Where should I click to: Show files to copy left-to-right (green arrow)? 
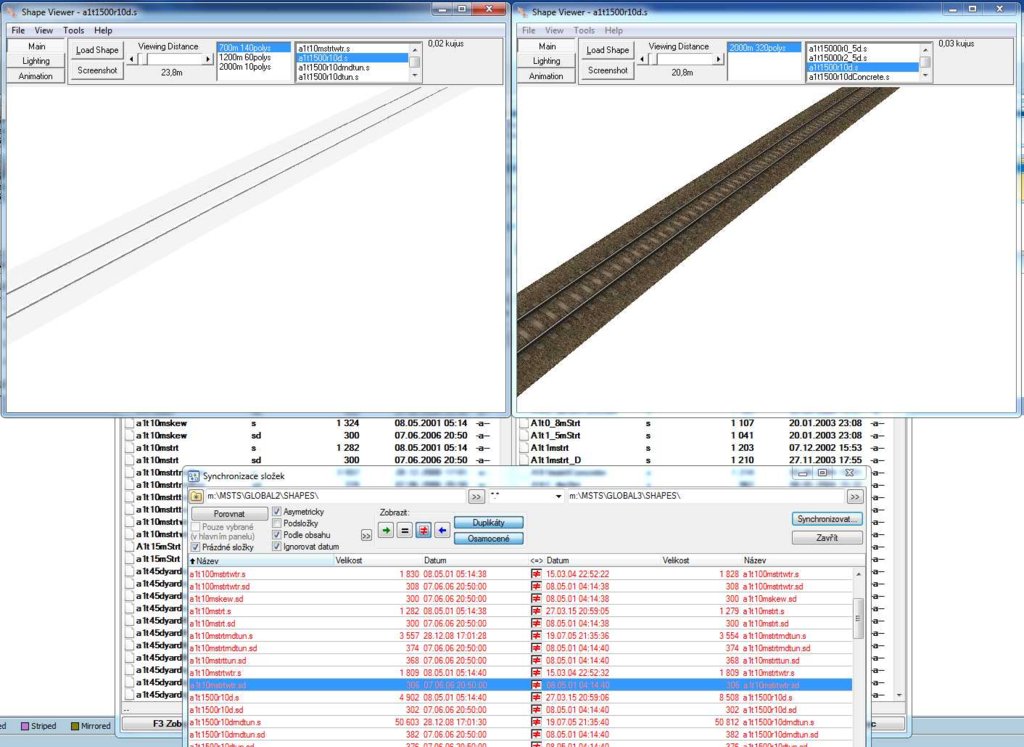pos(386,530)
